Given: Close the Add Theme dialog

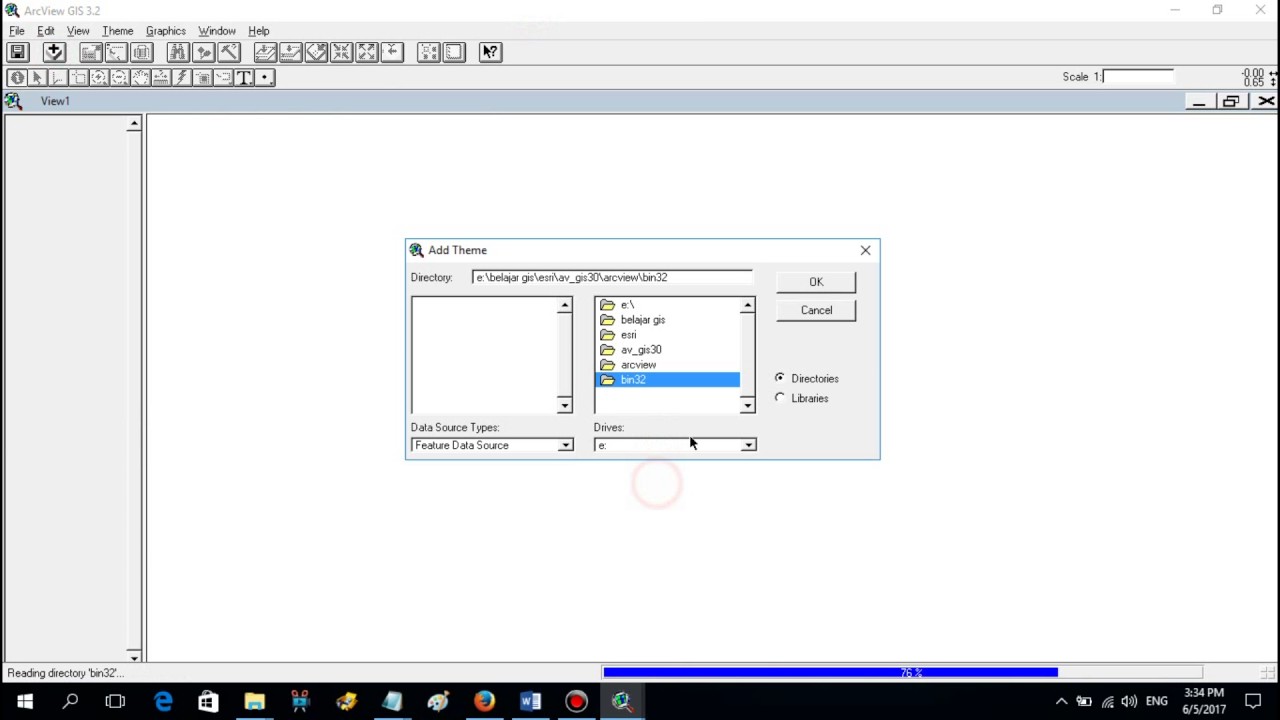Looking at the screenshot, I should tap(866, 250).
